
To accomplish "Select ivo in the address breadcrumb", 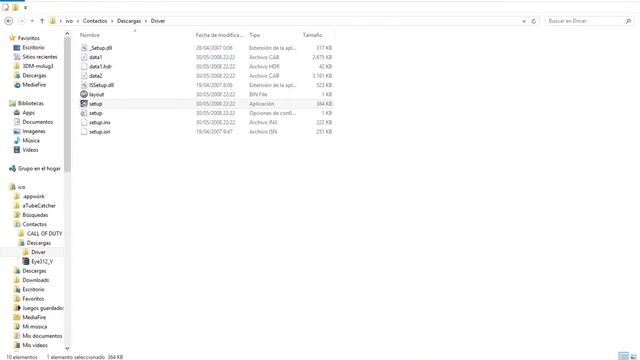I will [69, 21].
